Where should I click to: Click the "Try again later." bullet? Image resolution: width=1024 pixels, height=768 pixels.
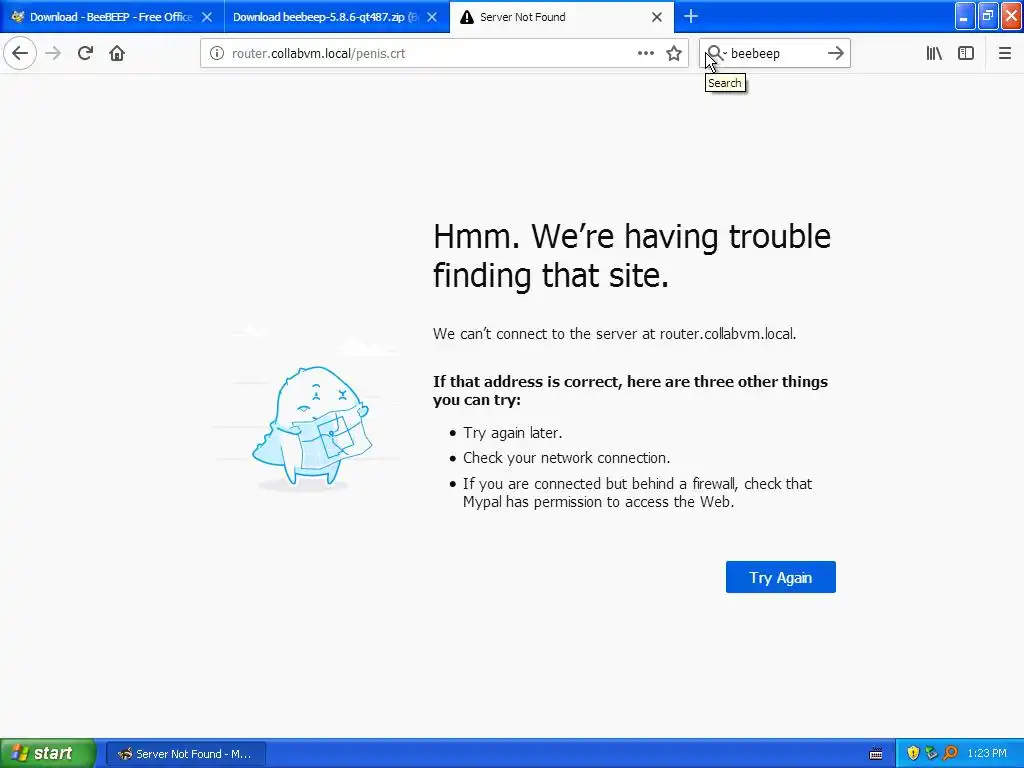click(x=513, y=433)
